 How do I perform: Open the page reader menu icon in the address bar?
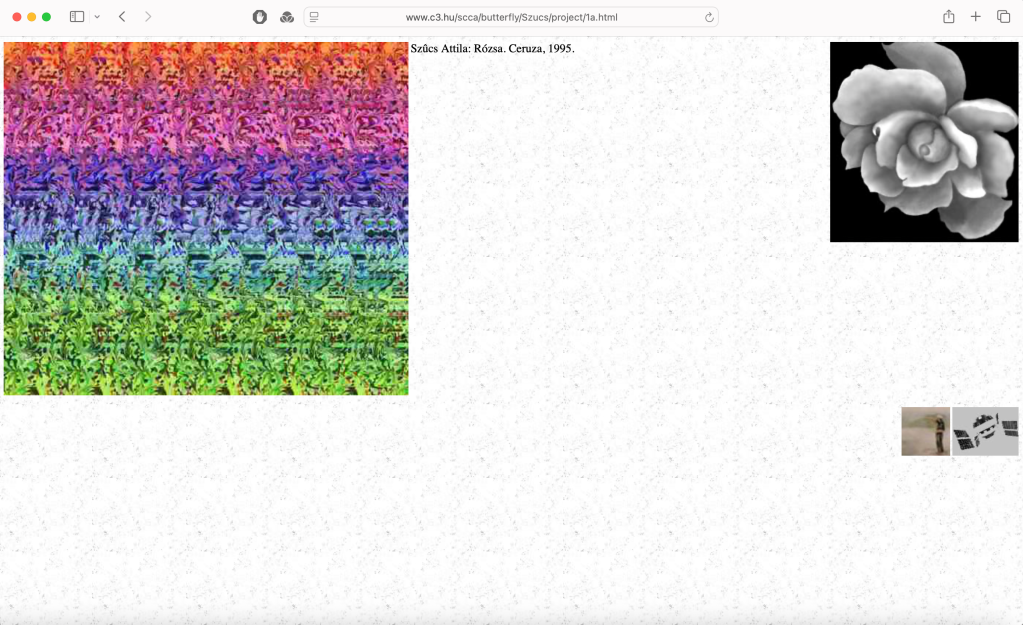click(314, 17)
